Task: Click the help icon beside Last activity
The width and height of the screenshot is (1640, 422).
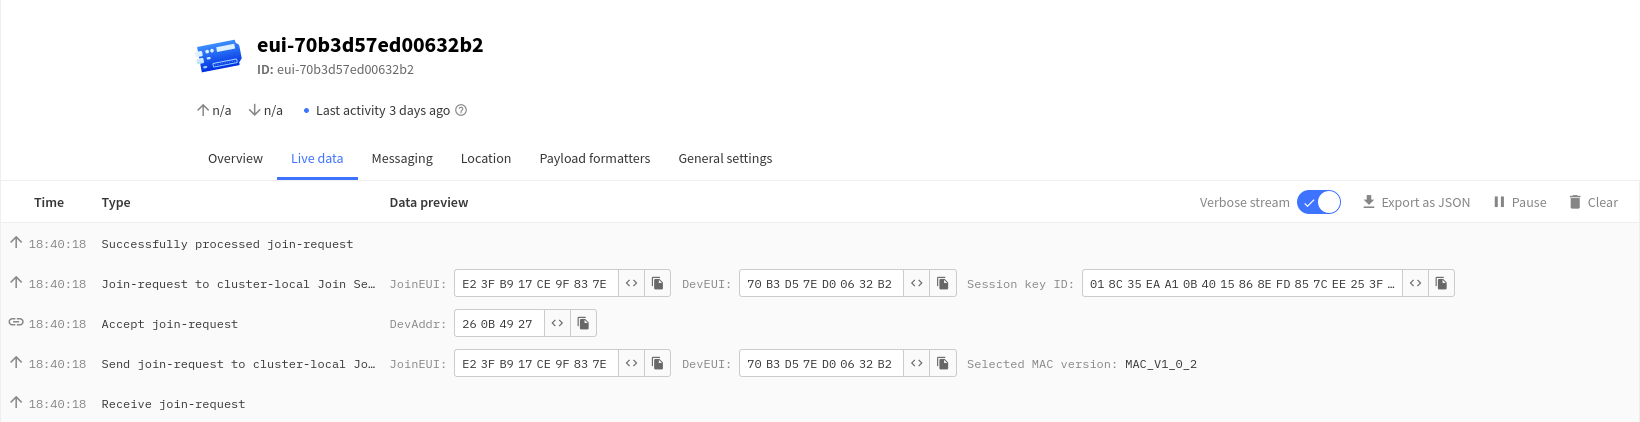Action: coord(461,110)
